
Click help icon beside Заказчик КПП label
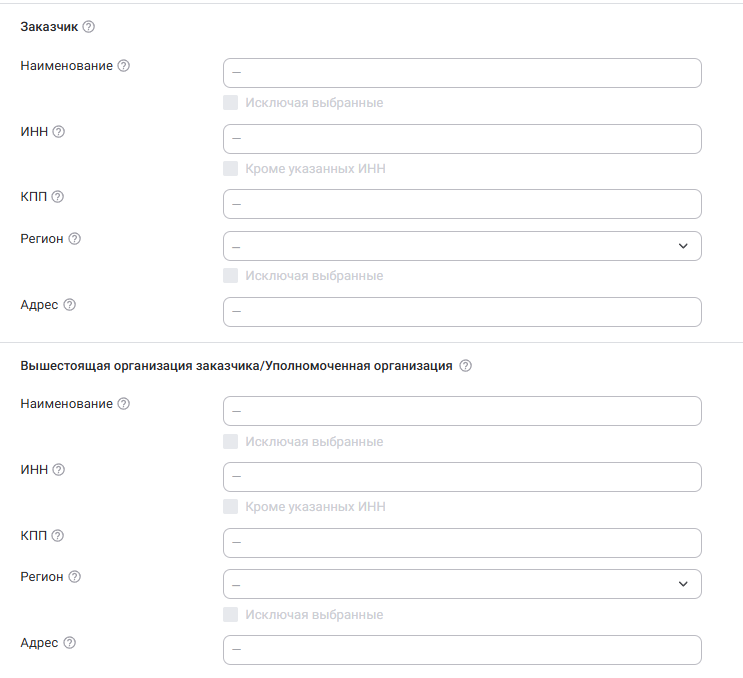click(57, 198)
